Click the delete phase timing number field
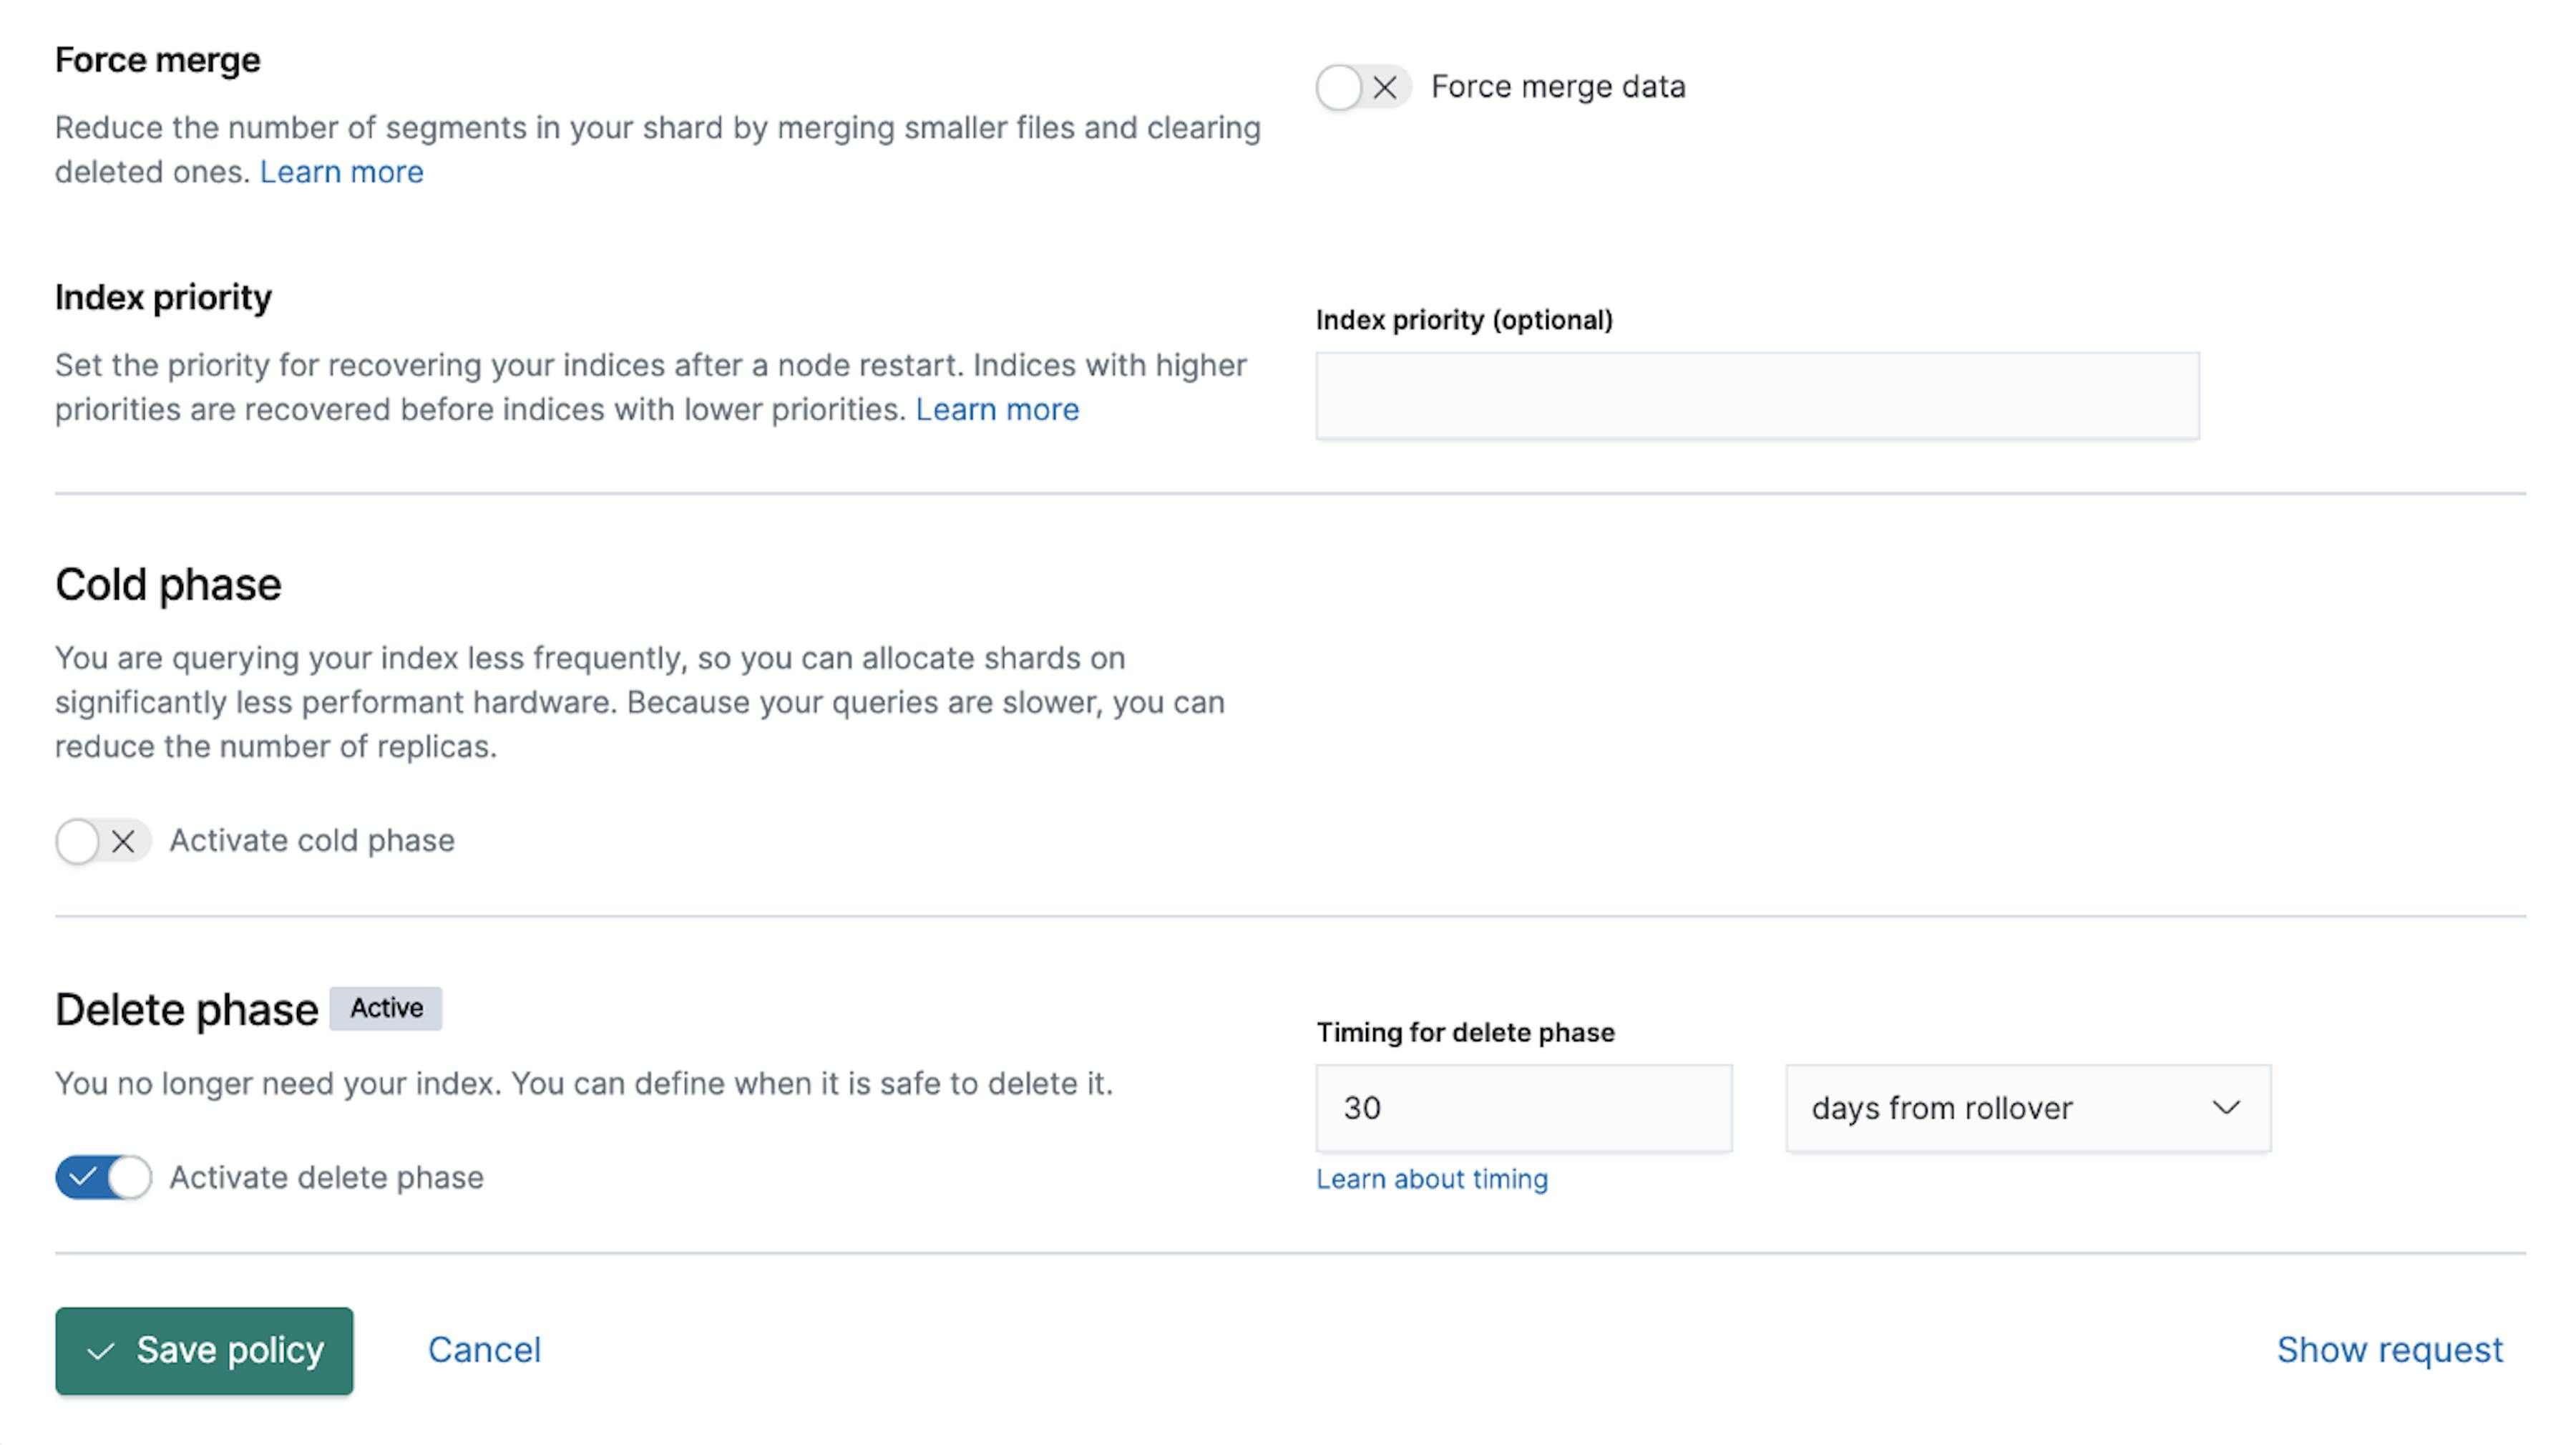Screen dimensions: 2576x1445 1522,1108
